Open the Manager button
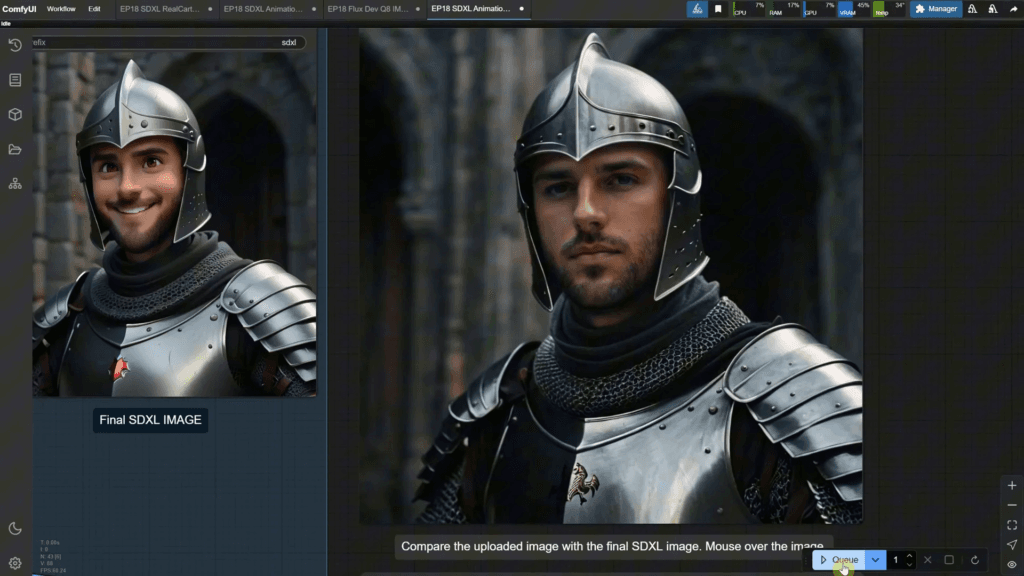Viewport: 1024px width, 576px height. pyautogui.click(x=936, y=9)
